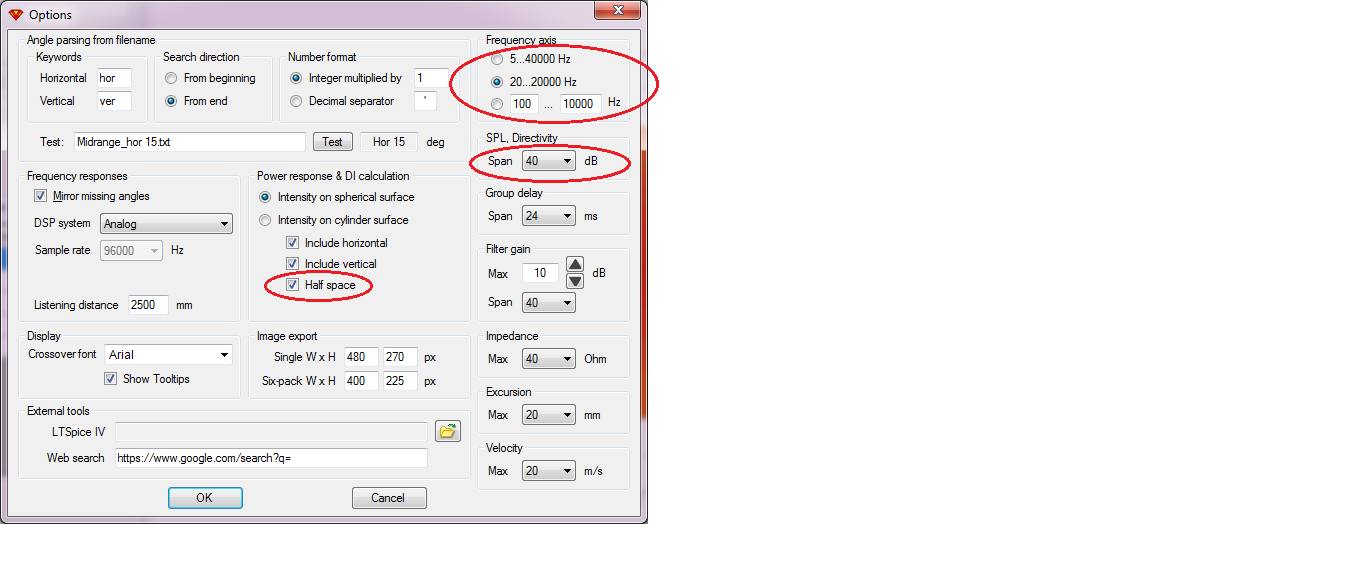Choose Decimal separator number format

pyautogui.click(x=296, y=101)
